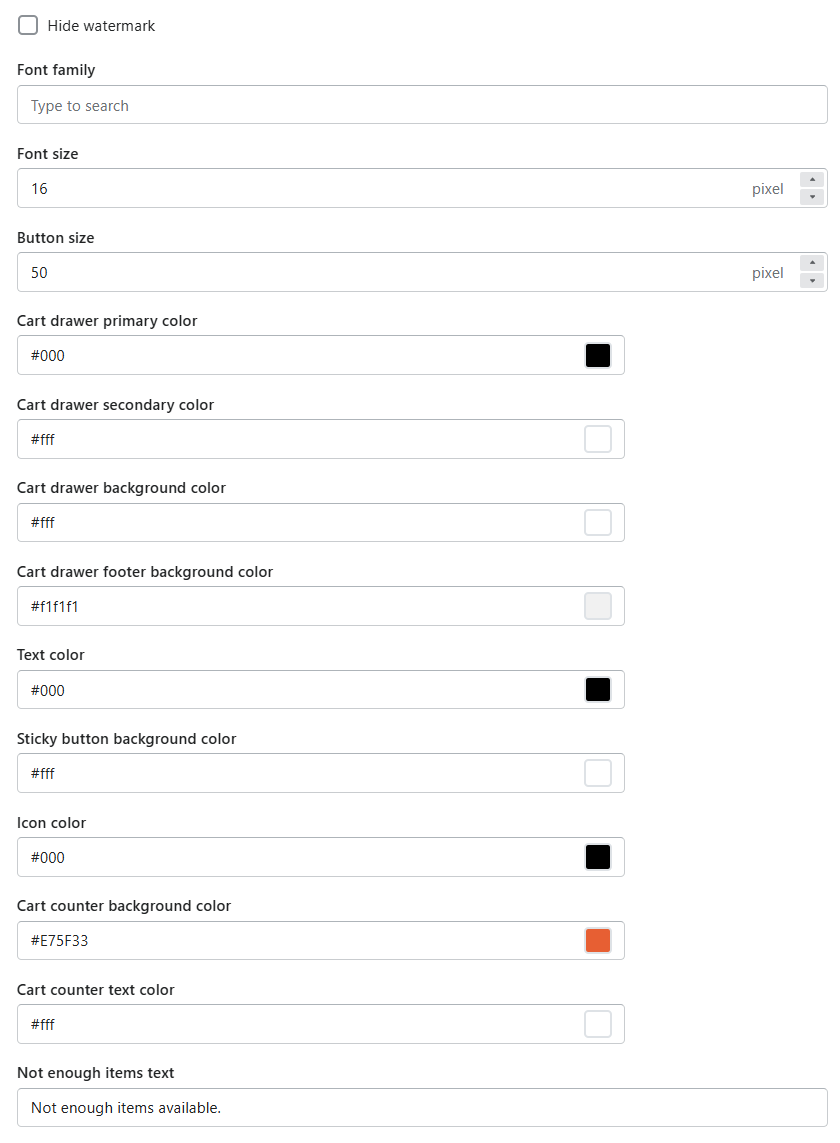Increase Font size with up arrow
The image size is (840, 1143).
point(812,179)
